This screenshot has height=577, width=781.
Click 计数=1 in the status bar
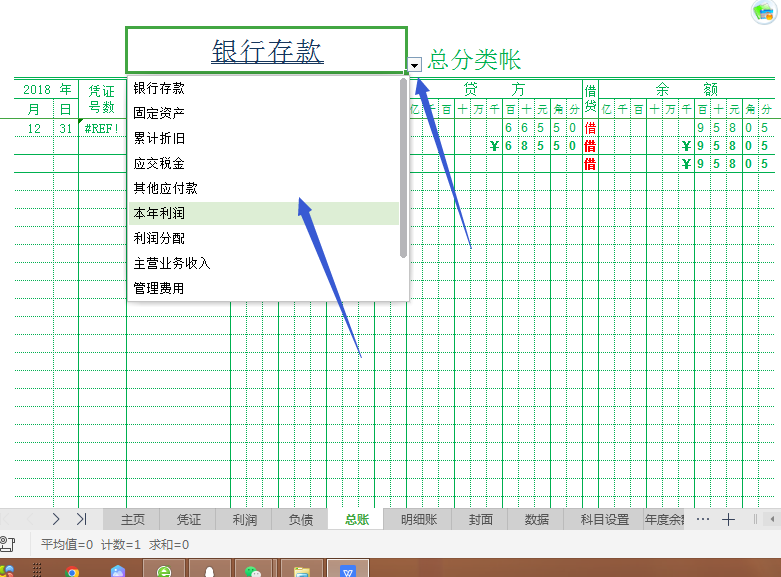[x=121, y=545]
